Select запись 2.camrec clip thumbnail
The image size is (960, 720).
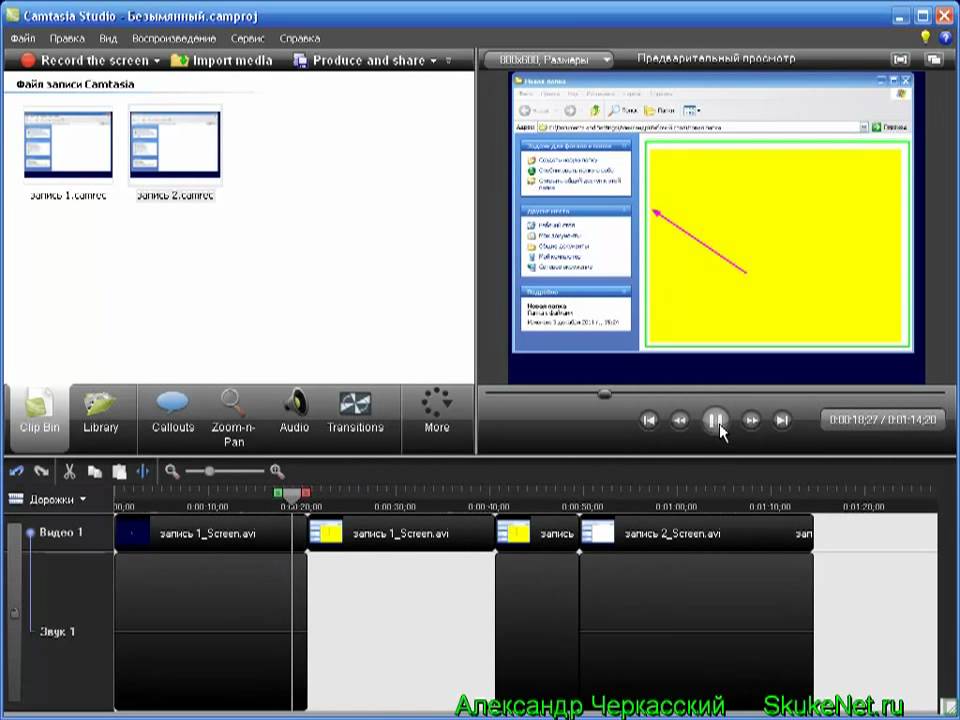(x=174, y=146)
